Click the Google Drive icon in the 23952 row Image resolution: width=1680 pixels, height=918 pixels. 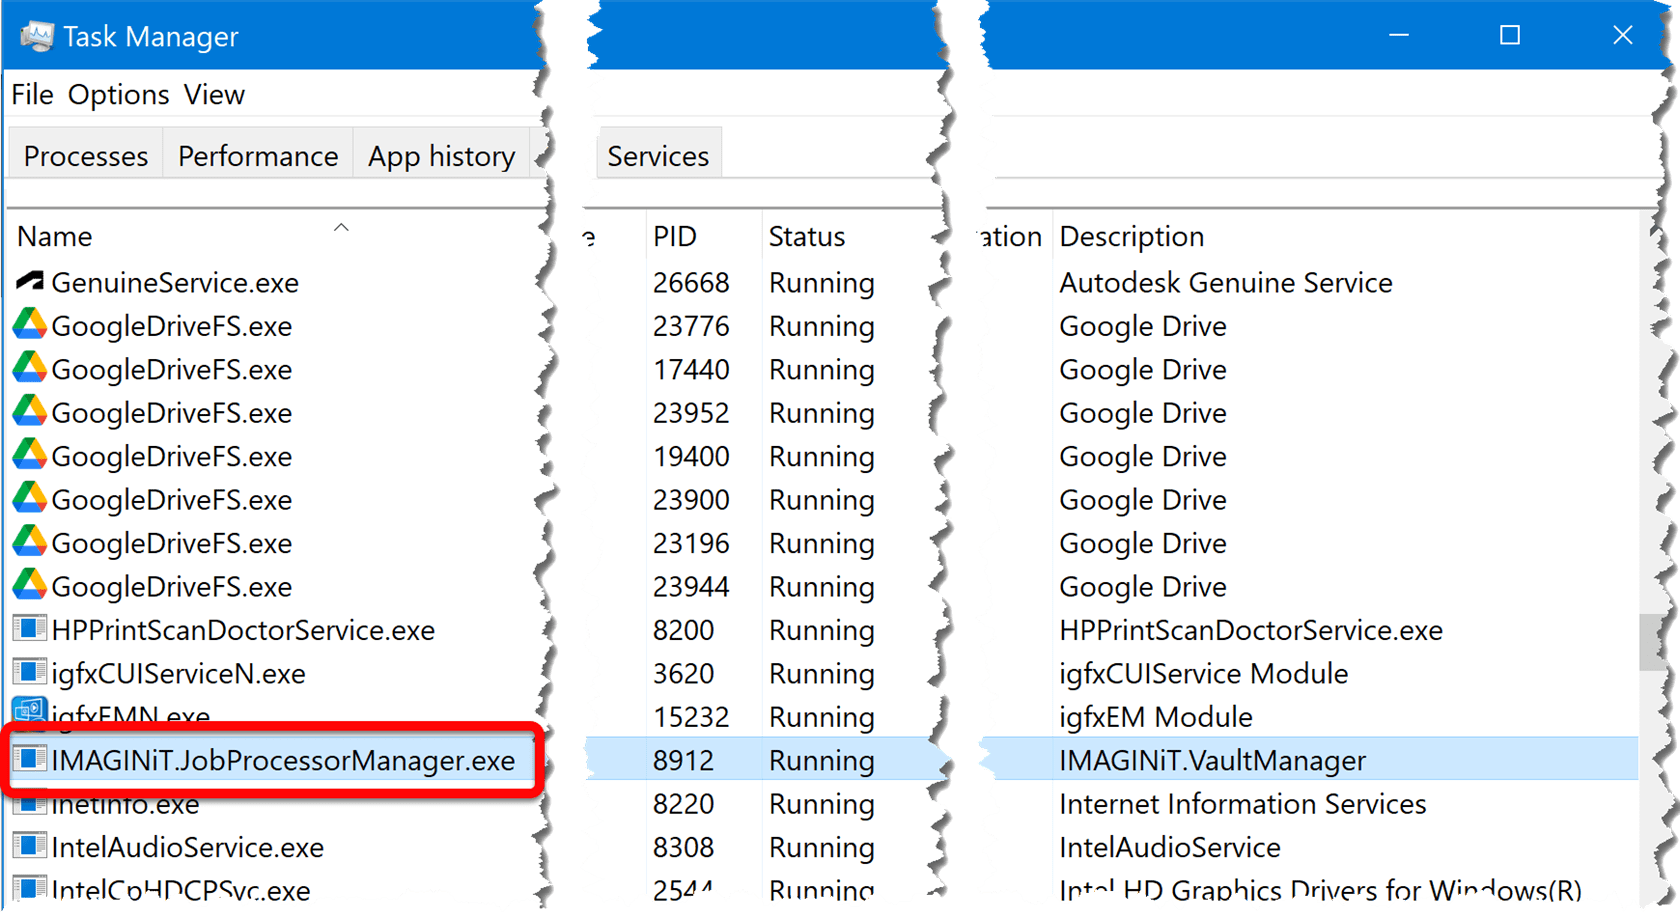[30, 412]
